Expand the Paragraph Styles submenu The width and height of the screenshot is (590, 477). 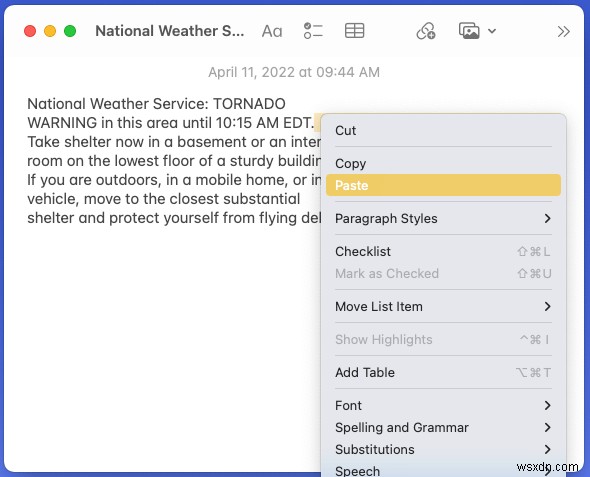click(x=443, y=218)
